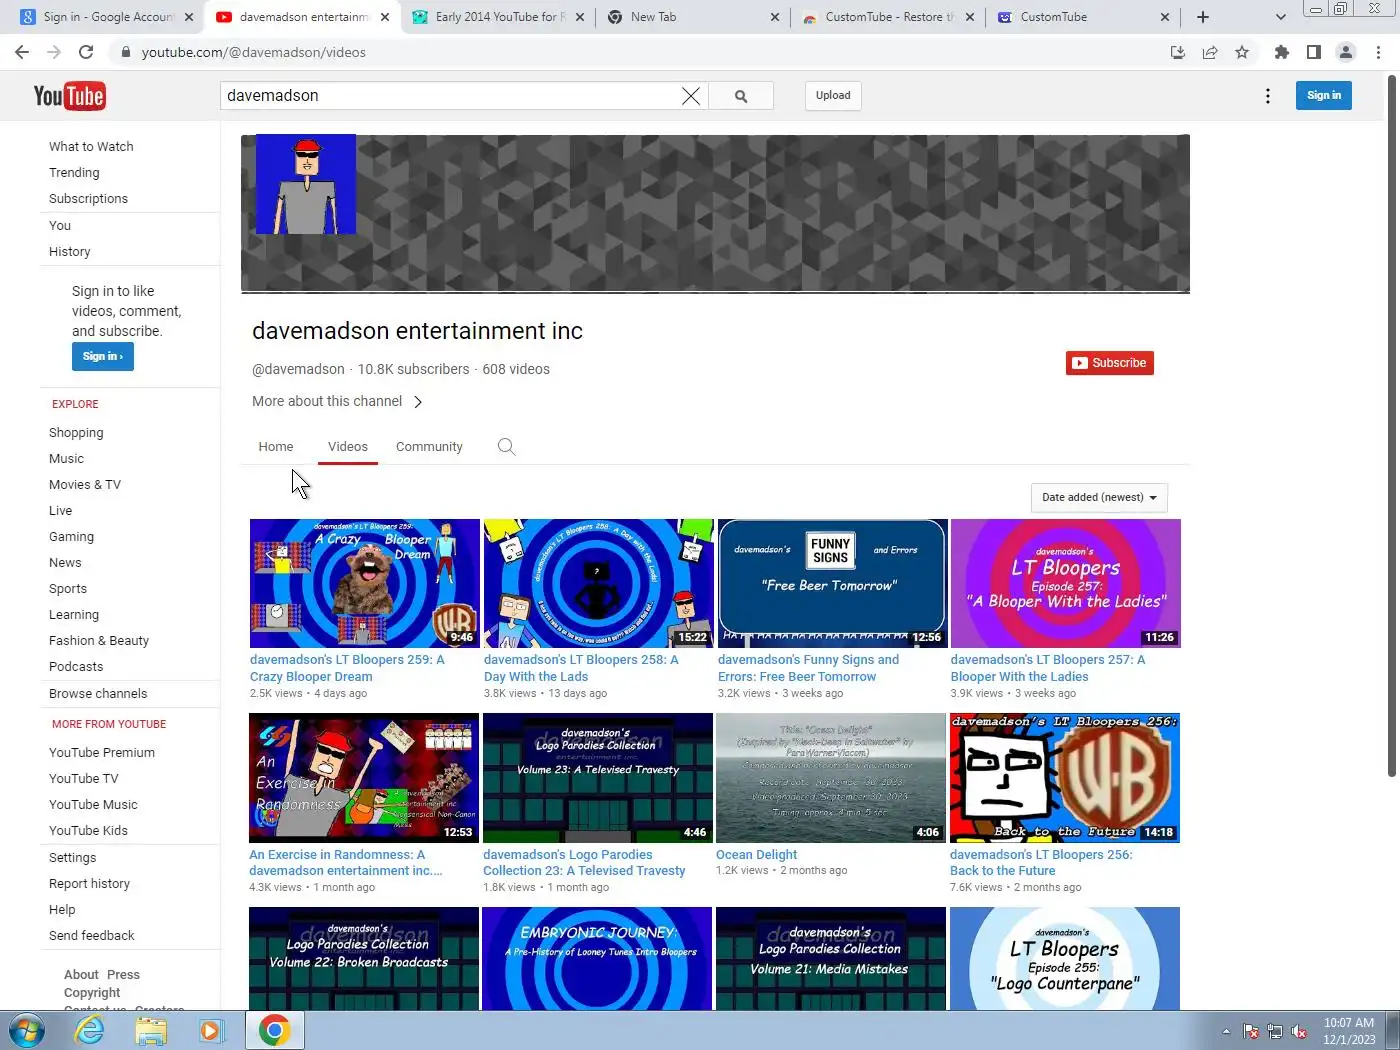Click the magnifier search button
The height and width of the screenshot is (1050, 1400).
coord(741,96)
